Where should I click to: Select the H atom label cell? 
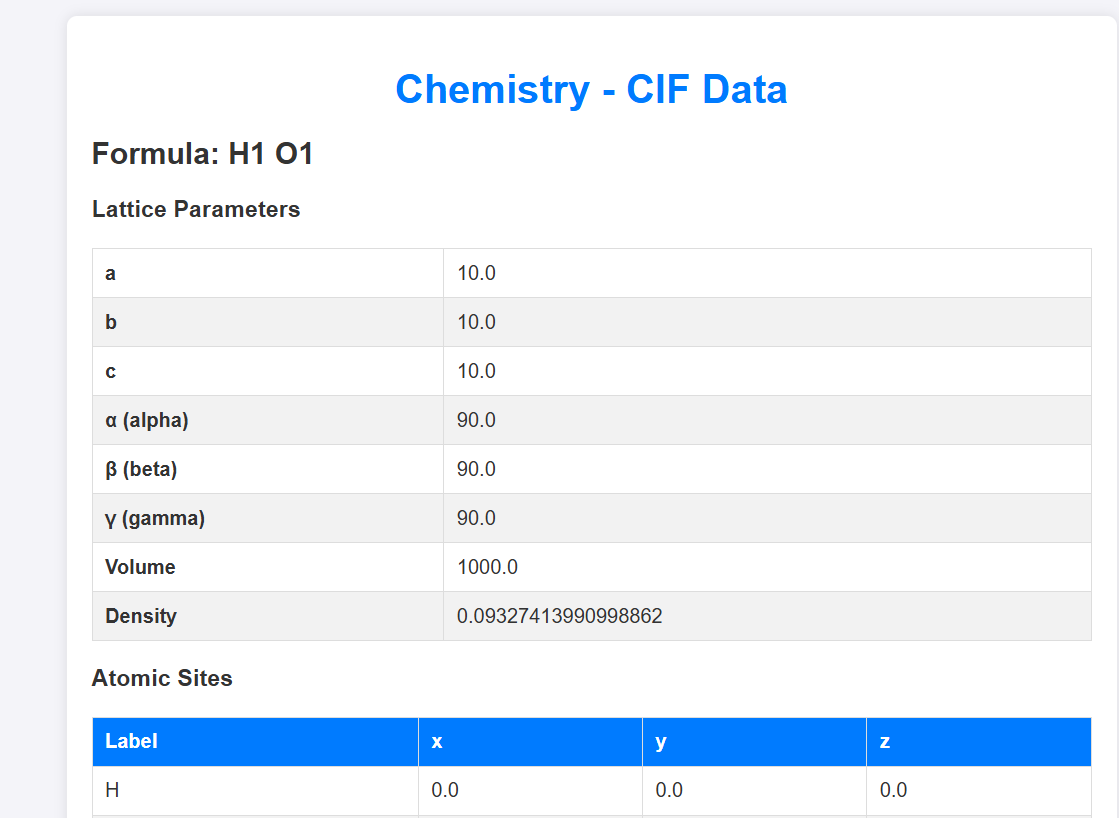[112, 790]
